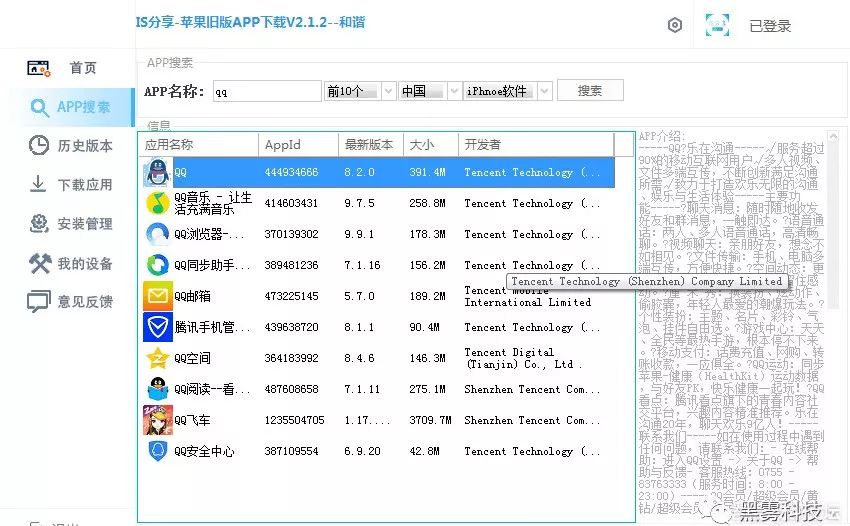
Task: Click the QQ音乐 app icon
Action: (x=158, y=203)
